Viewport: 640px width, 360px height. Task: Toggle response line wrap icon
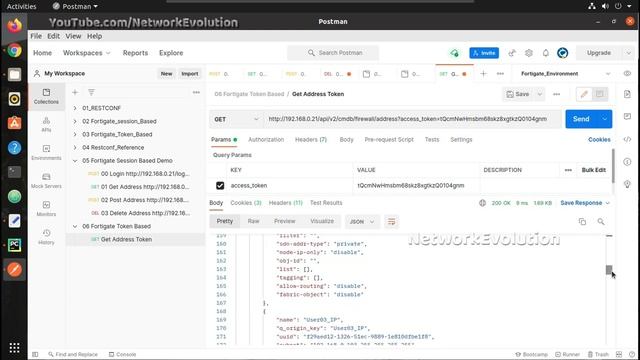(391, 222)
